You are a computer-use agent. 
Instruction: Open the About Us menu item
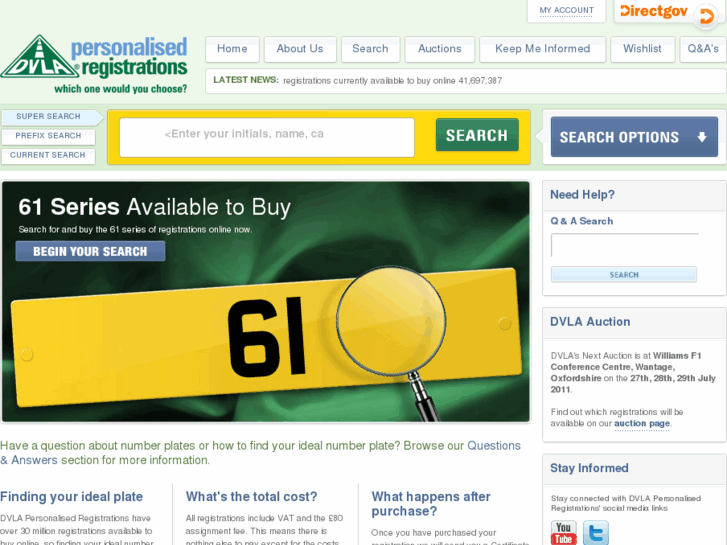click(300, 49)
